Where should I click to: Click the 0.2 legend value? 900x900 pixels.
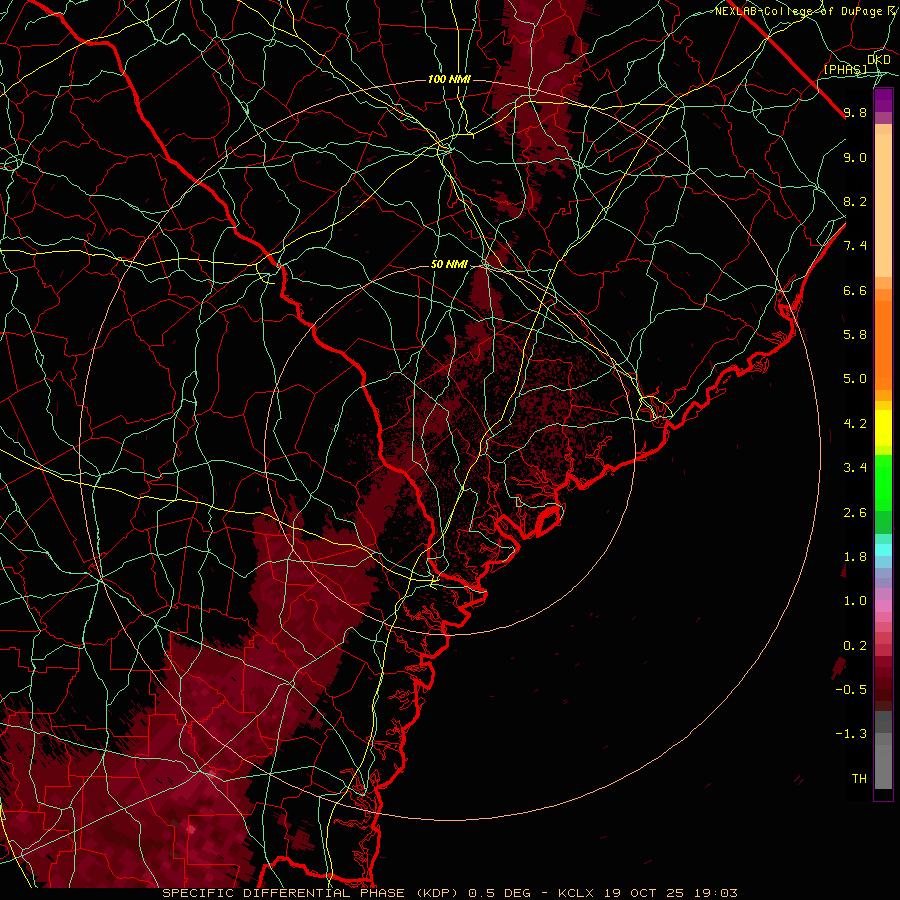[x=855, y=646]
